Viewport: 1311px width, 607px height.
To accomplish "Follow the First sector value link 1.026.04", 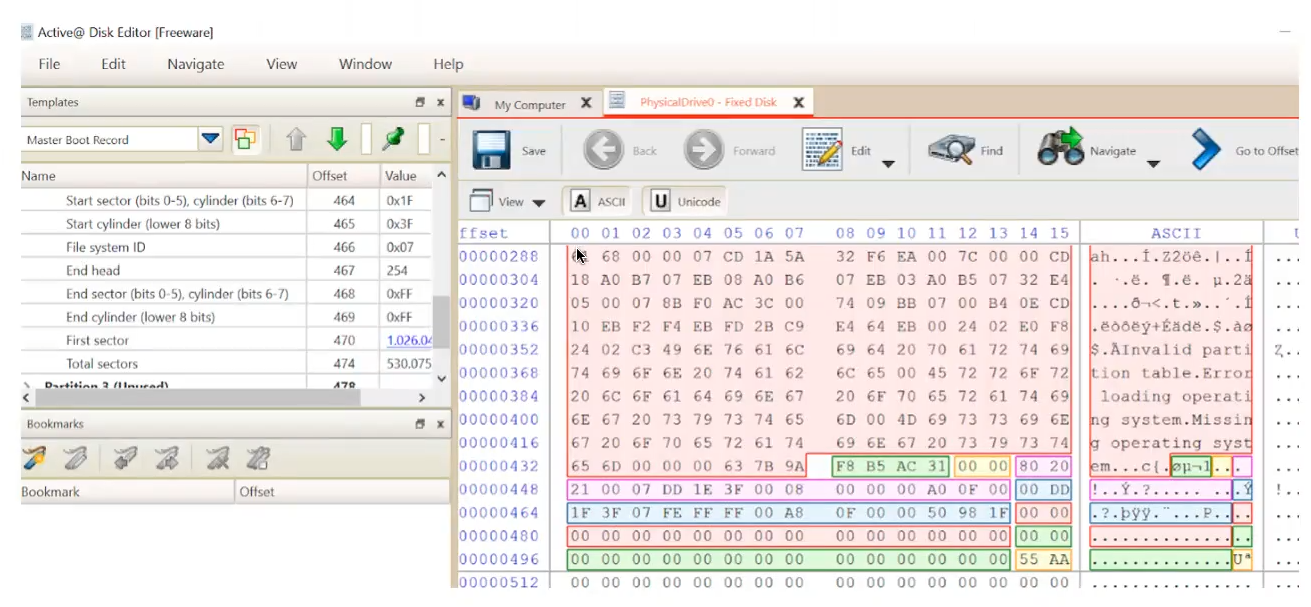I will tap(408, 341).
